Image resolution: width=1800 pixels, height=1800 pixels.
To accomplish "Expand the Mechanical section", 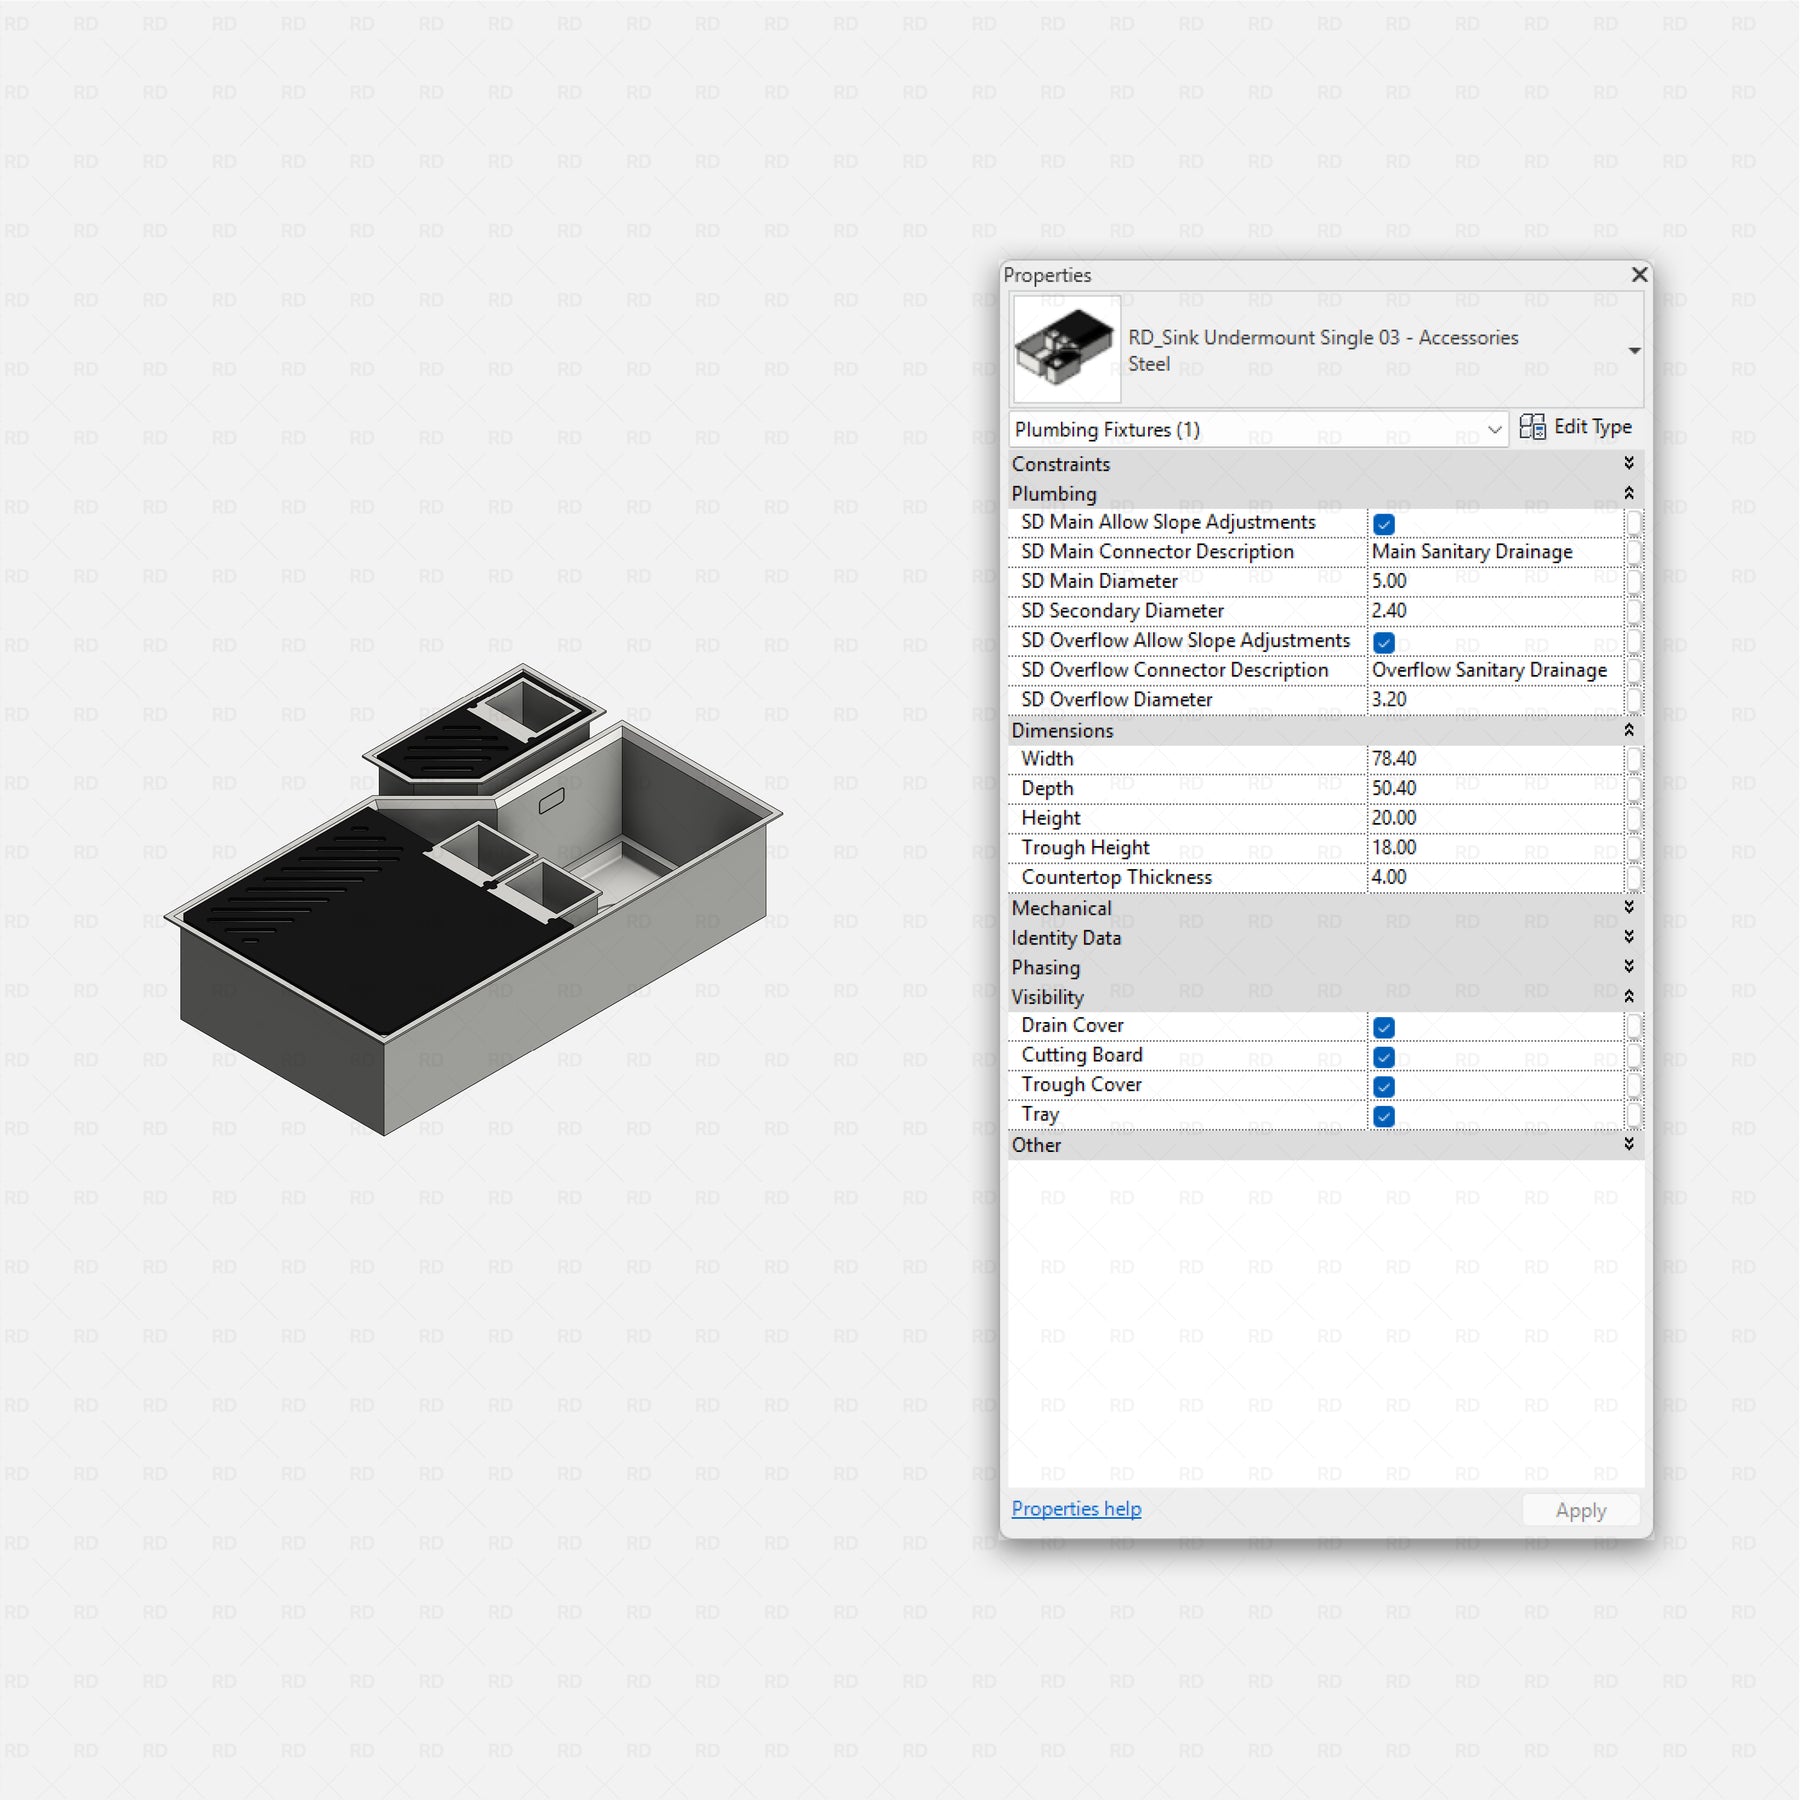I will point(1628,907).
